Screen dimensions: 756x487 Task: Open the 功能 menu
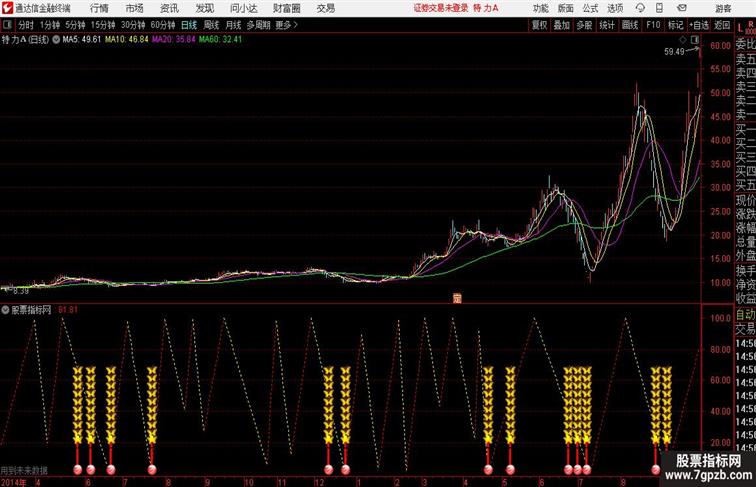541,8
